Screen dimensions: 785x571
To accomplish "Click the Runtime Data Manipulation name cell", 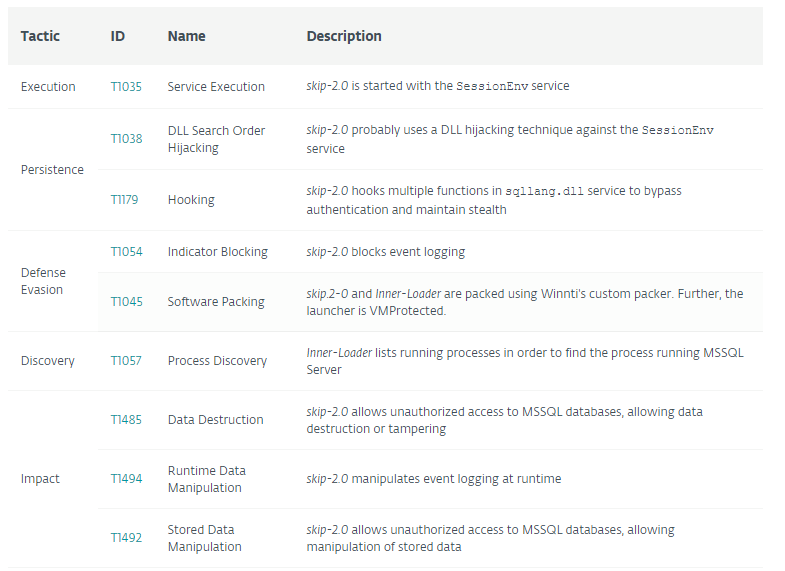I will [x=207, y=479].
